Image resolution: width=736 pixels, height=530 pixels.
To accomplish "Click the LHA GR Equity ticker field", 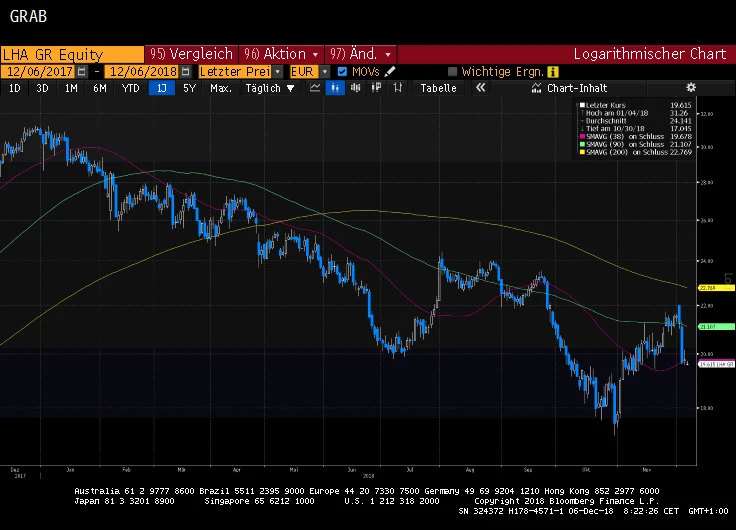I will (70, 54).
